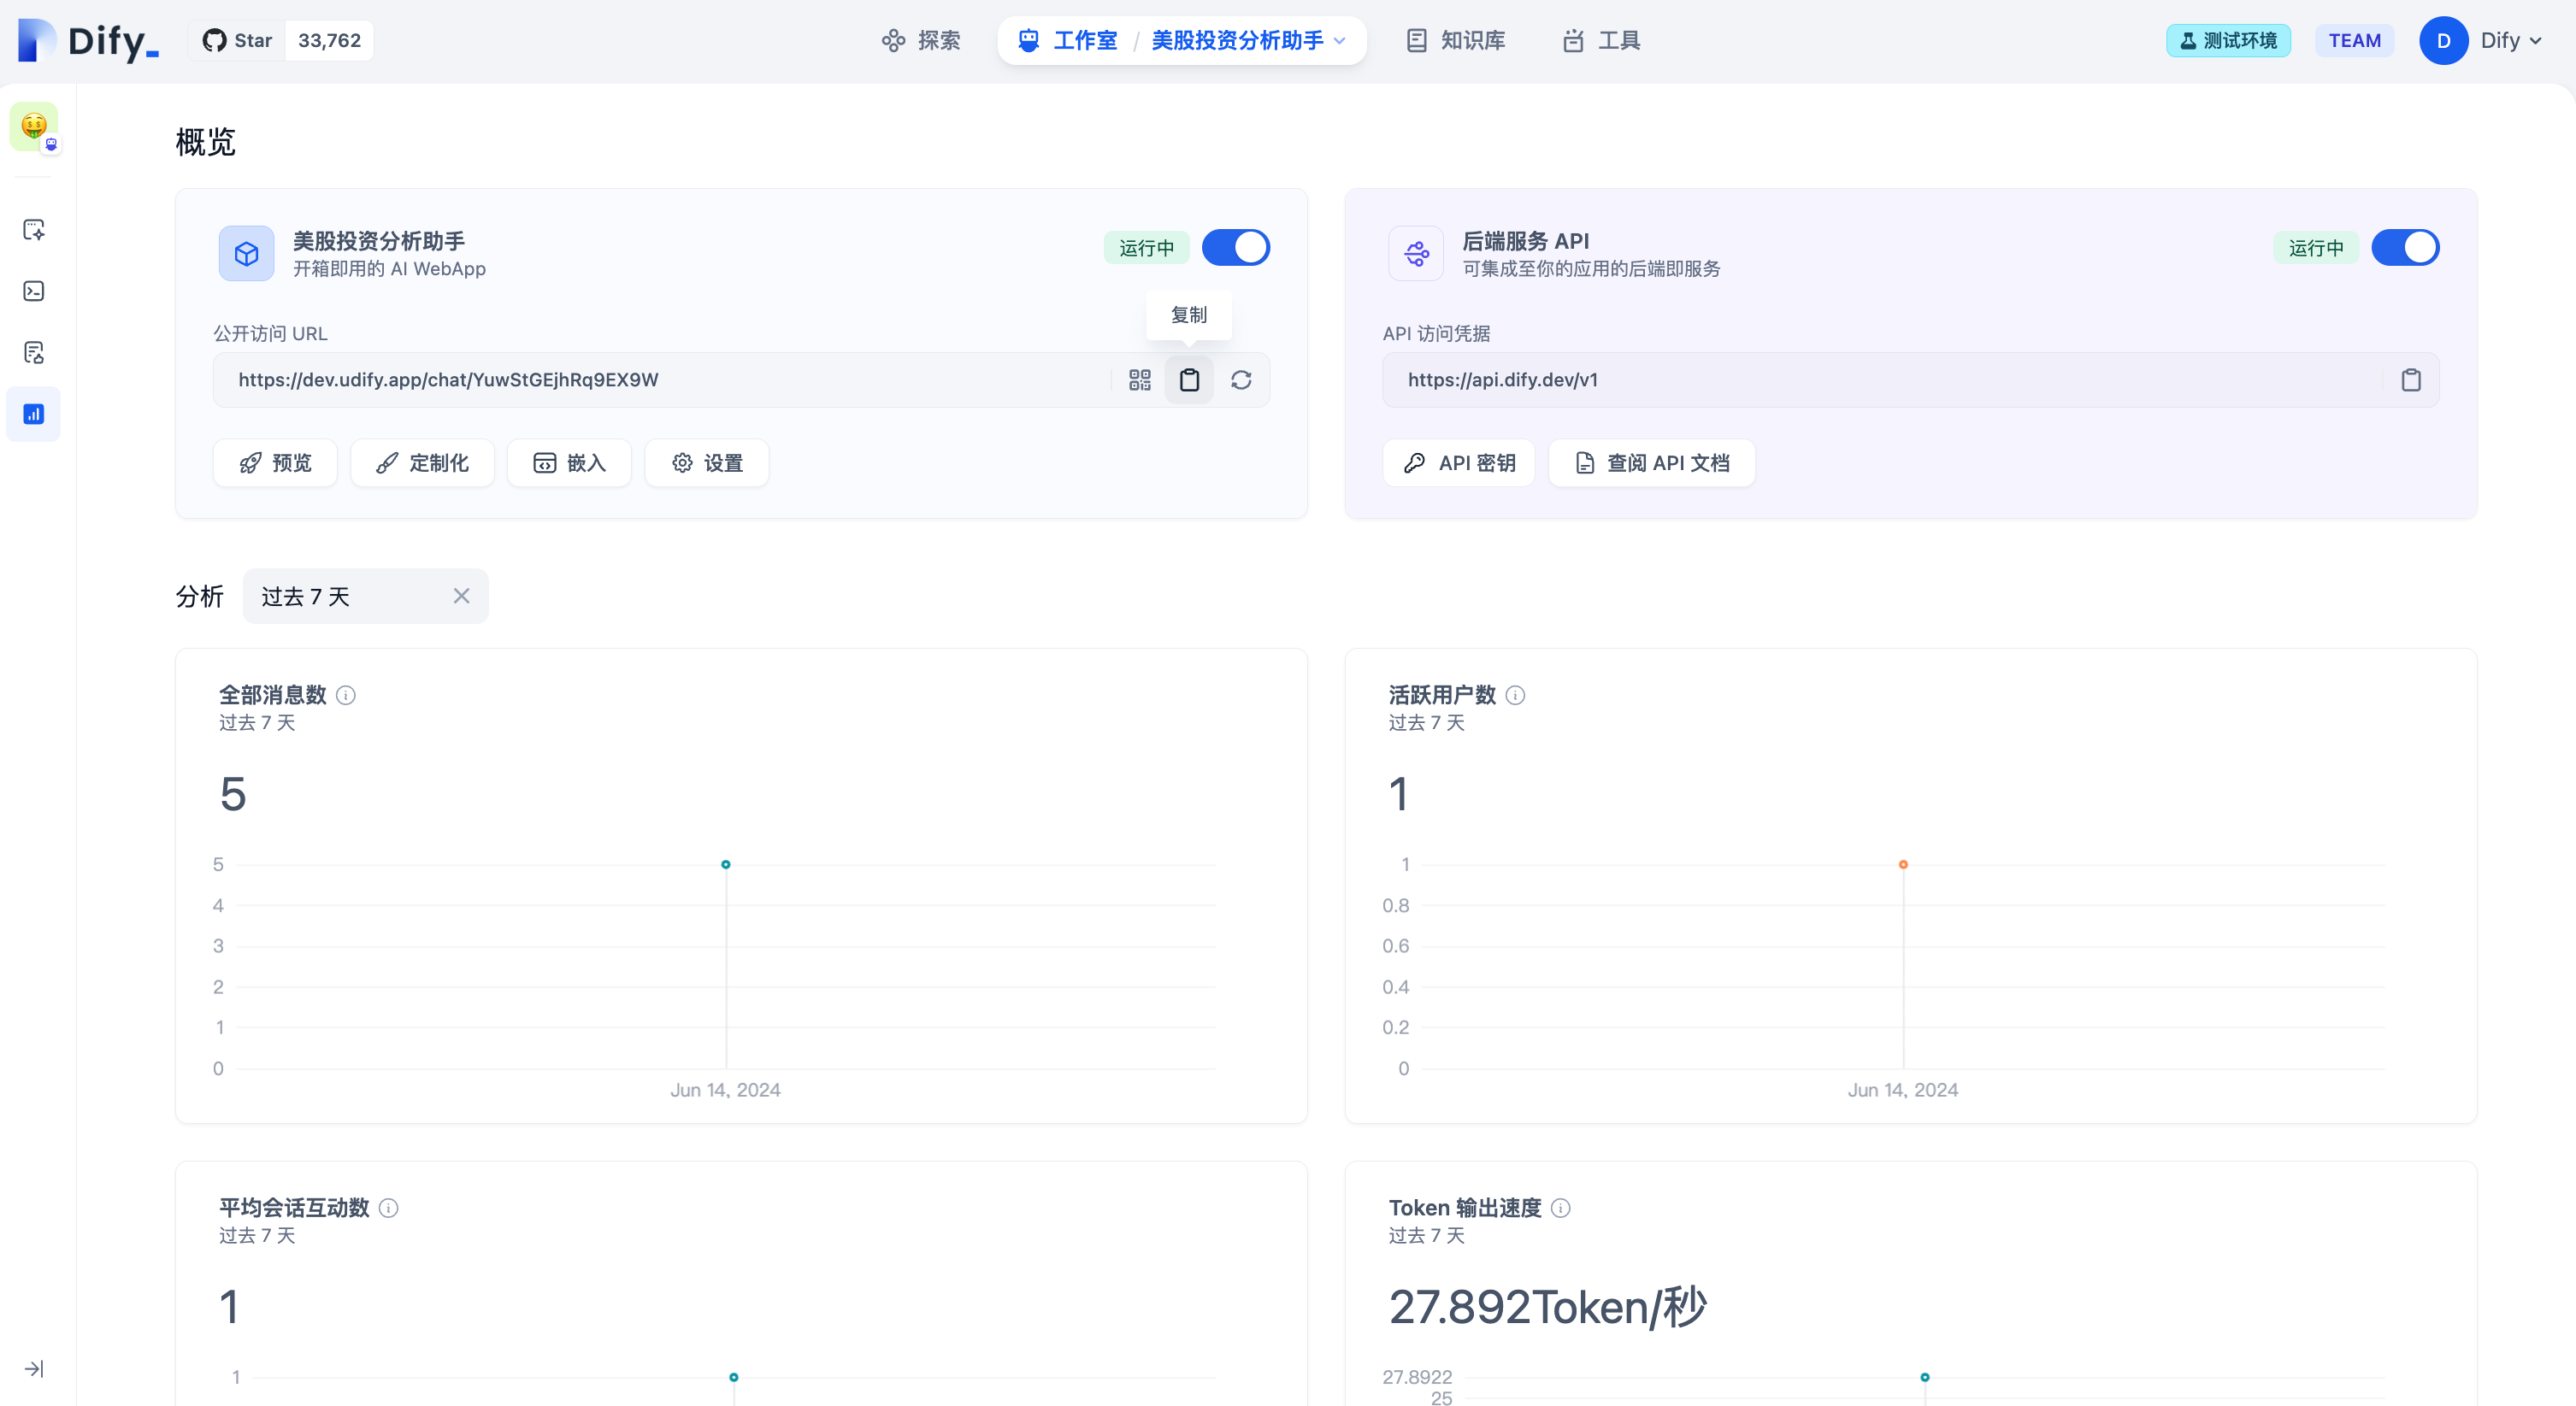Regenerate the public URL with refresh icon
The image size is (2576, 1406).
tap(1241, 380)
